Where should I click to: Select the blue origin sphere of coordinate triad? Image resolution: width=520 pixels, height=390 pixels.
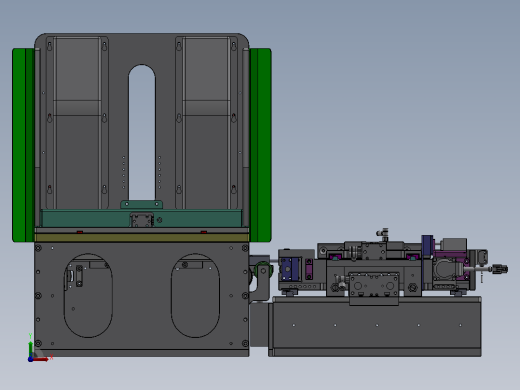click(30, 359)
